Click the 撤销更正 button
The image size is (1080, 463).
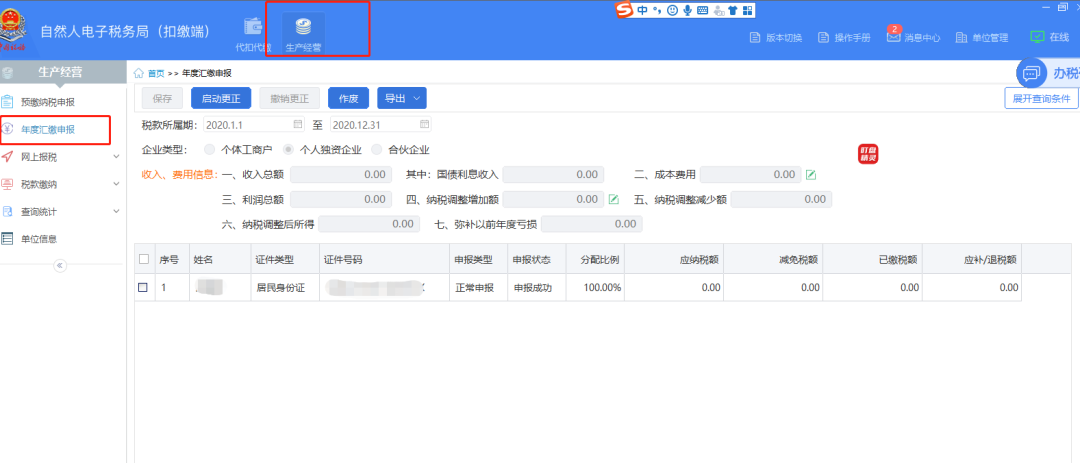click(289, 99)
